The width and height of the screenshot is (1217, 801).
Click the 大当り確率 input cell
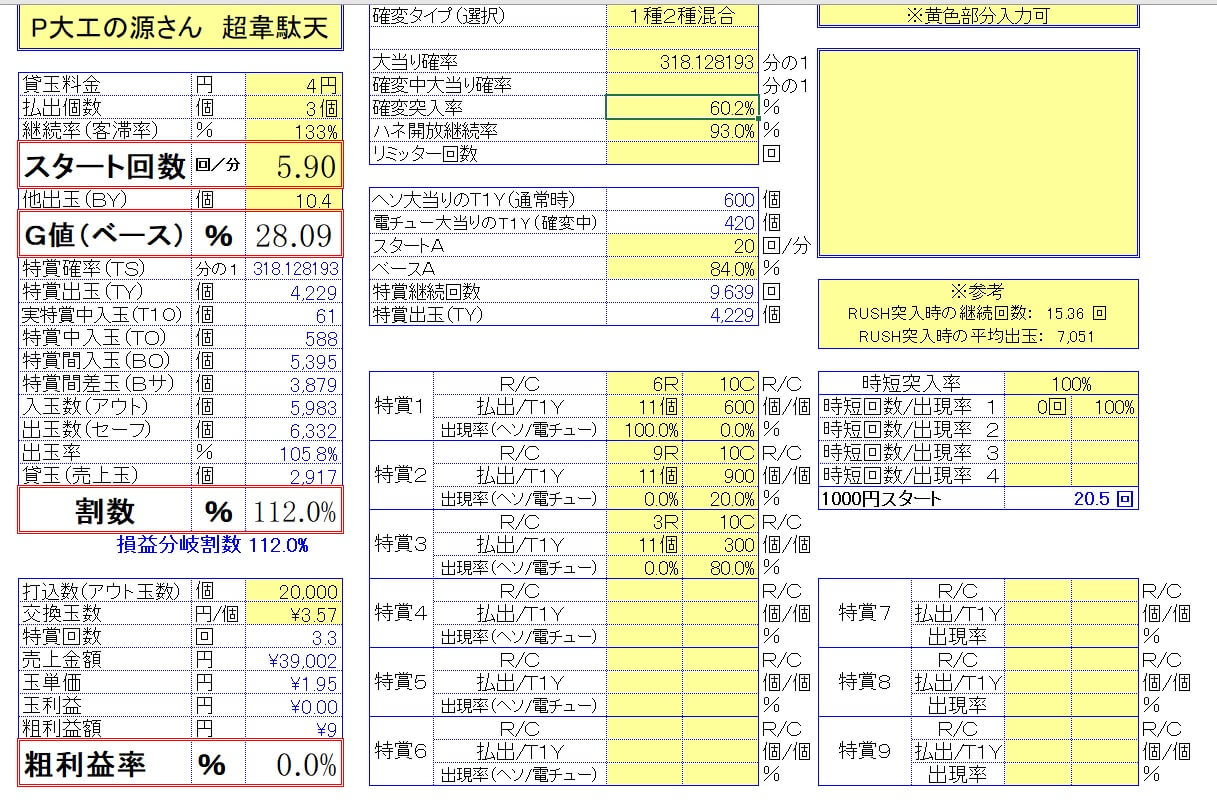[x=682, y=62]
